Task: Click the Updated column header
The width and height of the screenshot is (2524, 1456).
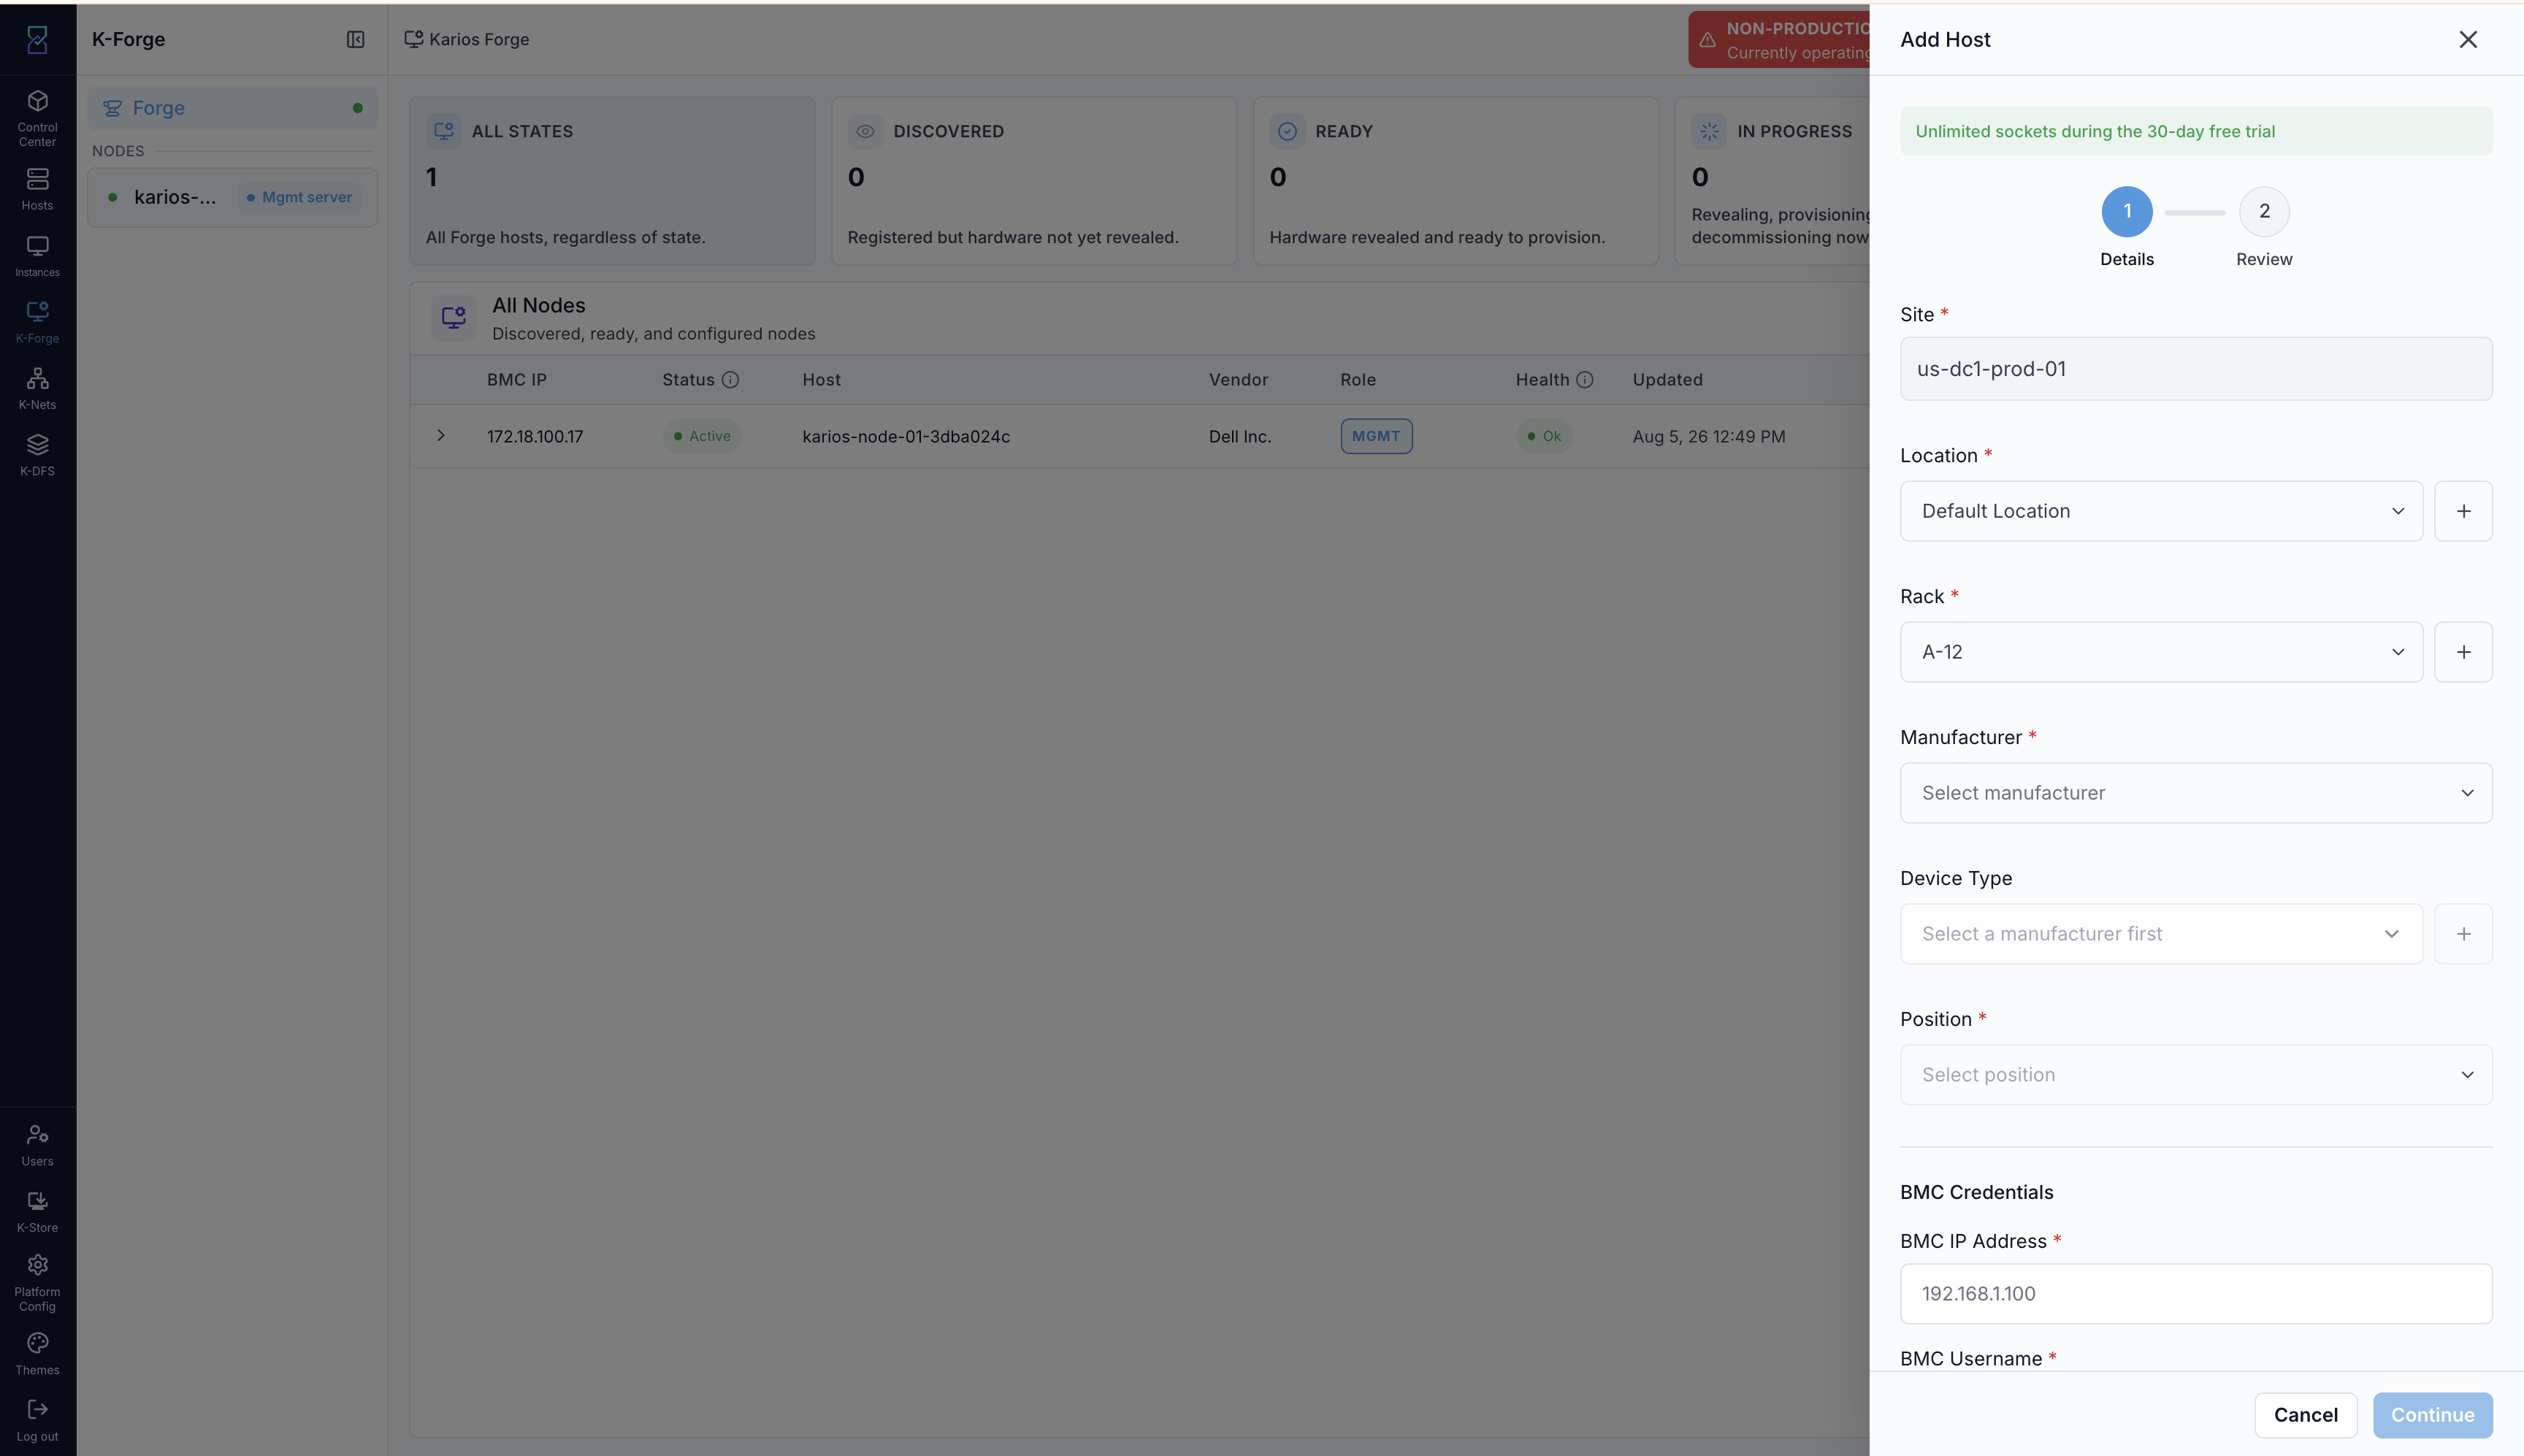Action: click(x=1667, y=380)
